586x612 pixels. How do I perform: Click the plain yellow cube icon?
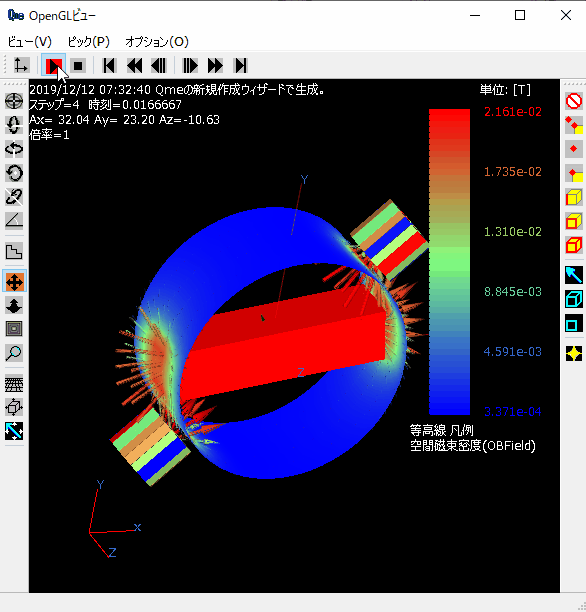pos(574,197)
